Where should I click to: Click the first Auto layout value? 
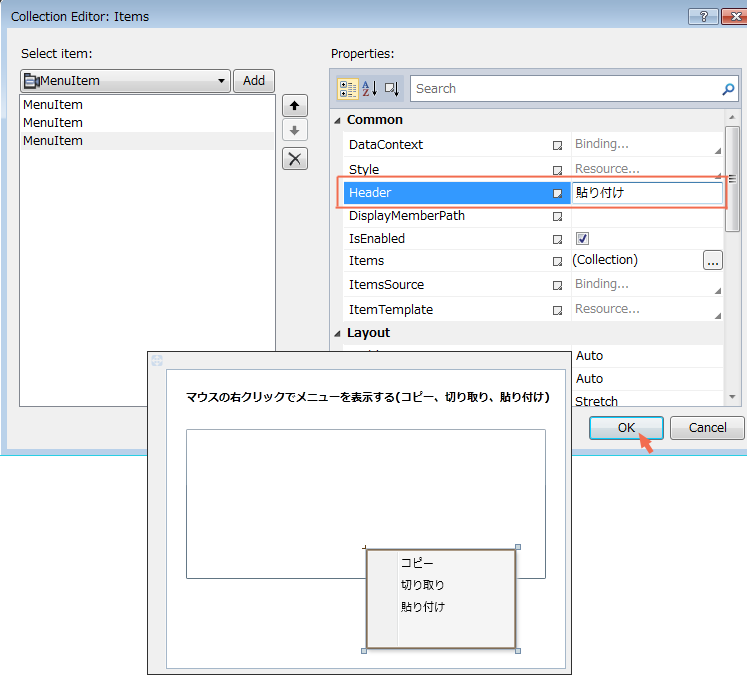[x=589, y=356]
